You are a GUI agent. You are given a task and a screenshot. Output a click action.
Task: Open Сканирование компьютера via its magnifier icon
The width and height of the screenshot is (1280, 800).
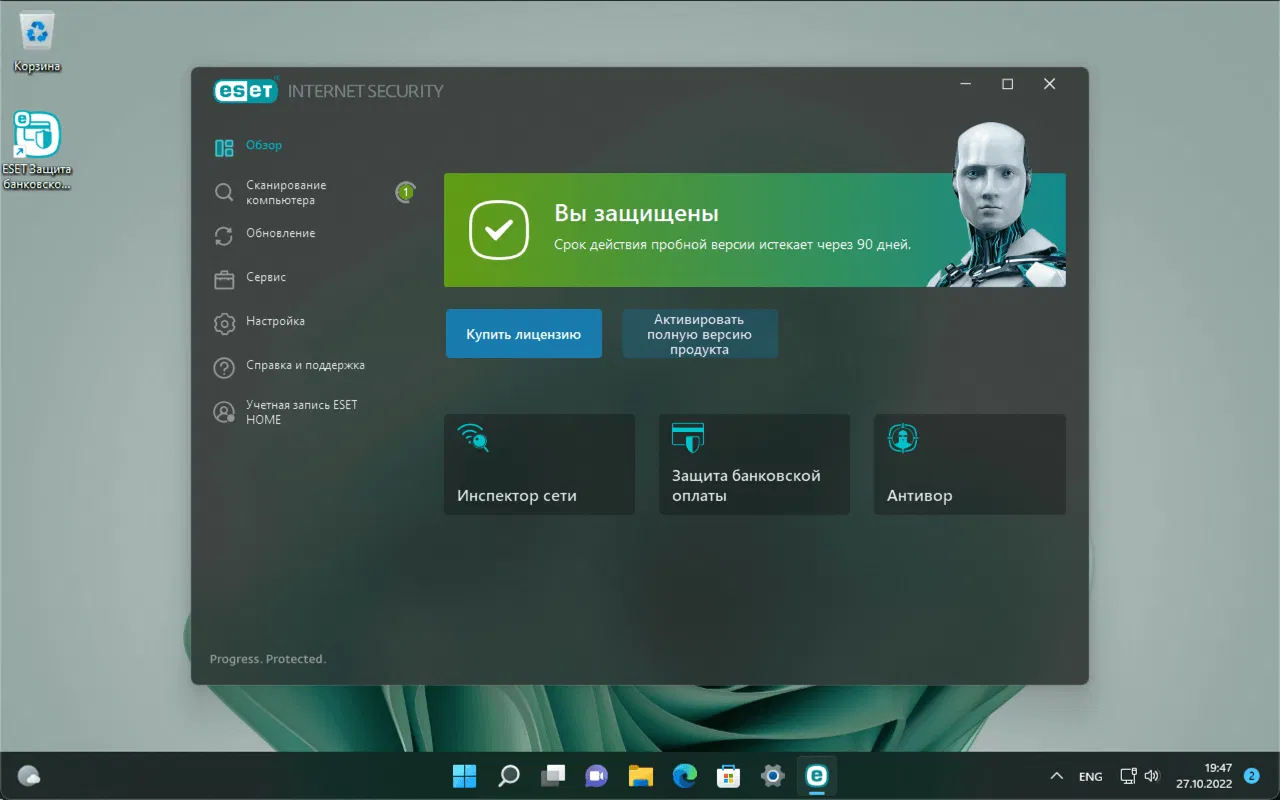tap(223, 192)
